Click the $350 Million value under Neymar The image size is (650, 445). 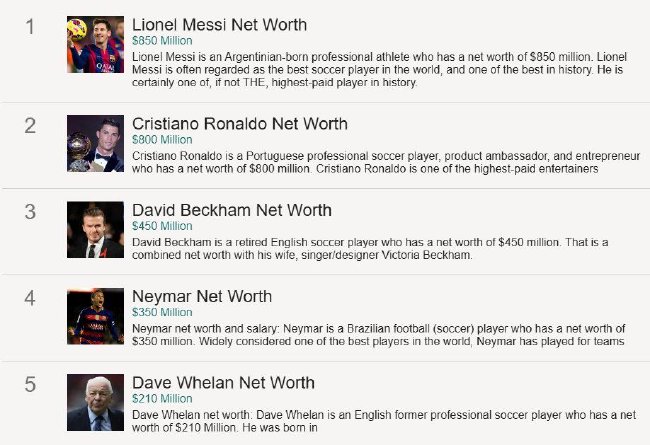(x=162, y=312)
